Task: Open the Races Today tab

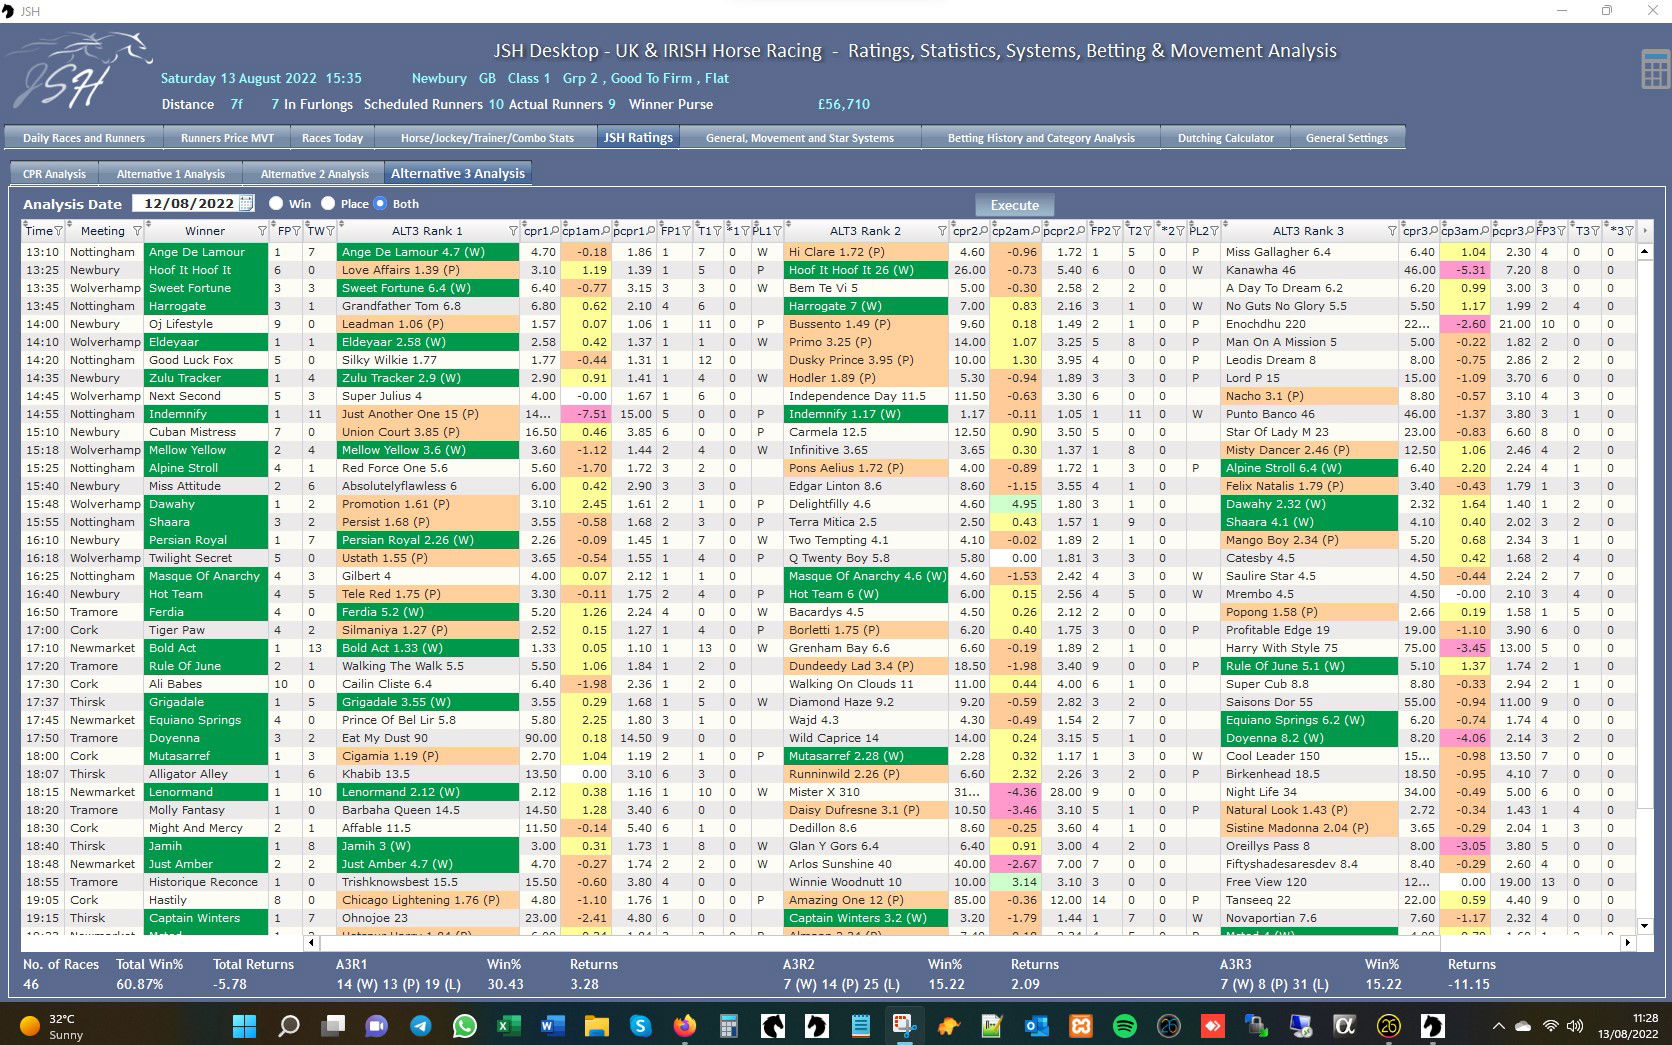Action: (x=332, y=138)
